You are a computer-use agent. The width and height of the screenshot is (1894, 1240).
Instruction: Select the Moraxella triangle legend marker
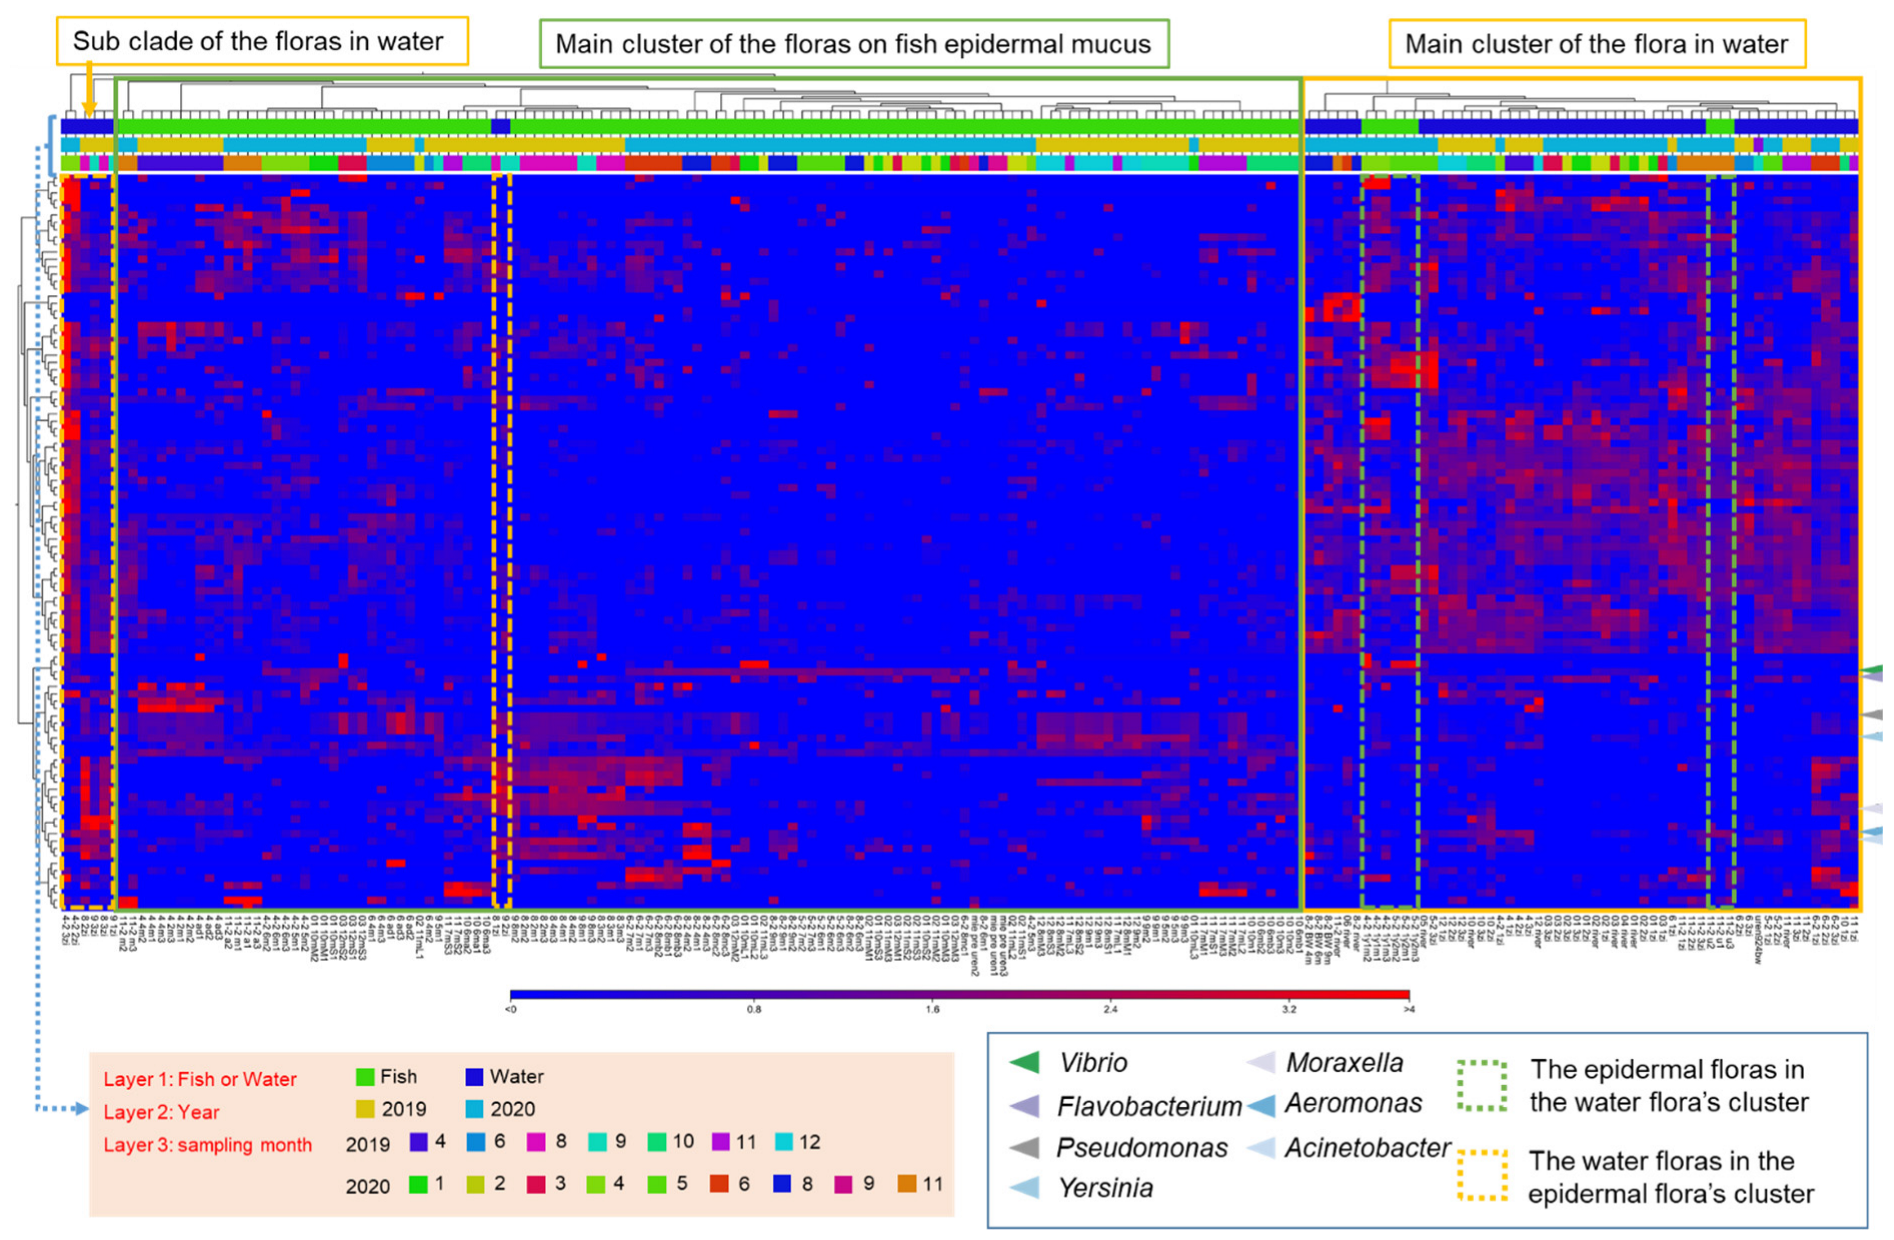(x=1261, y=1062)
